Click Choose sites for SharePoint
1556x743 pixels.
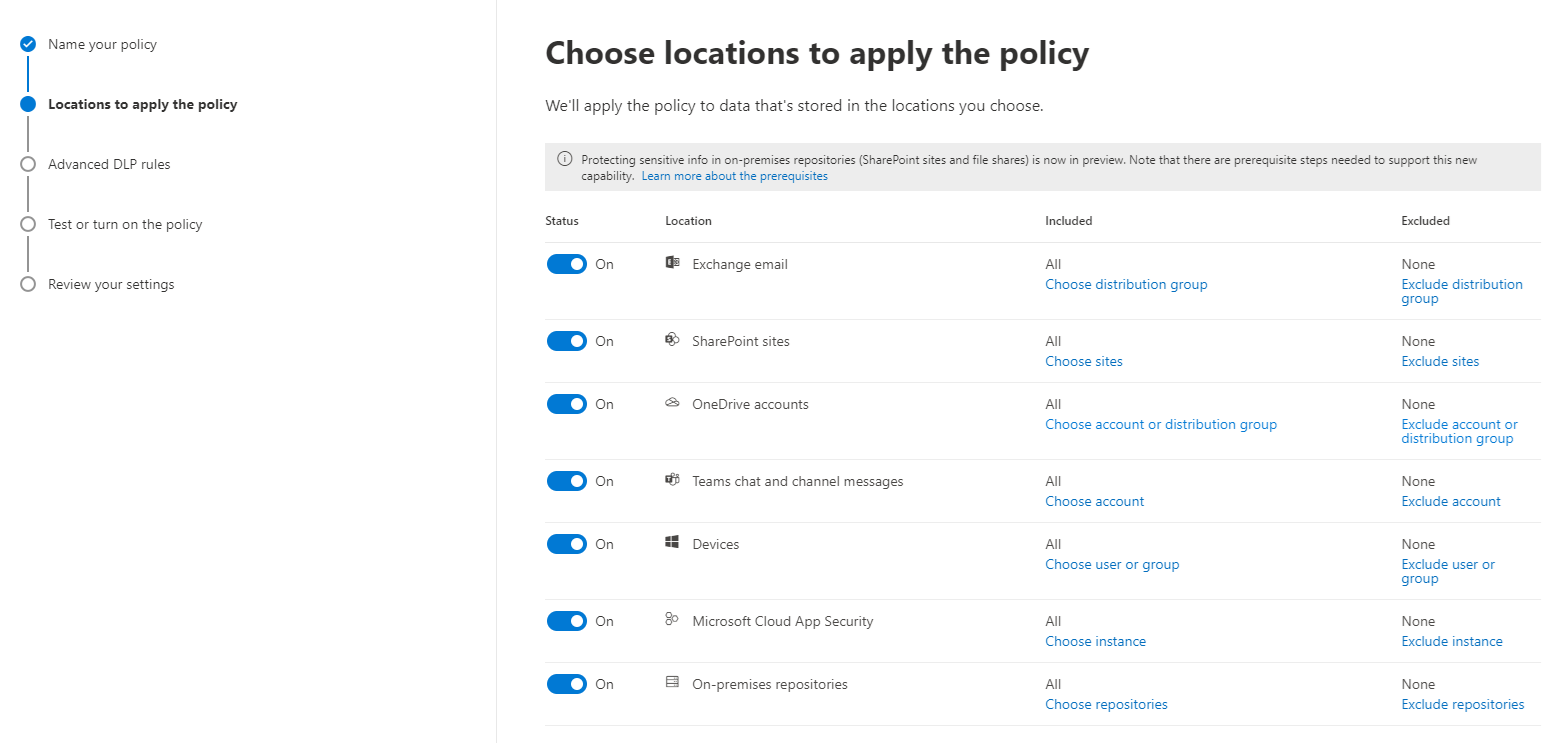click(x=1083, y=361)
